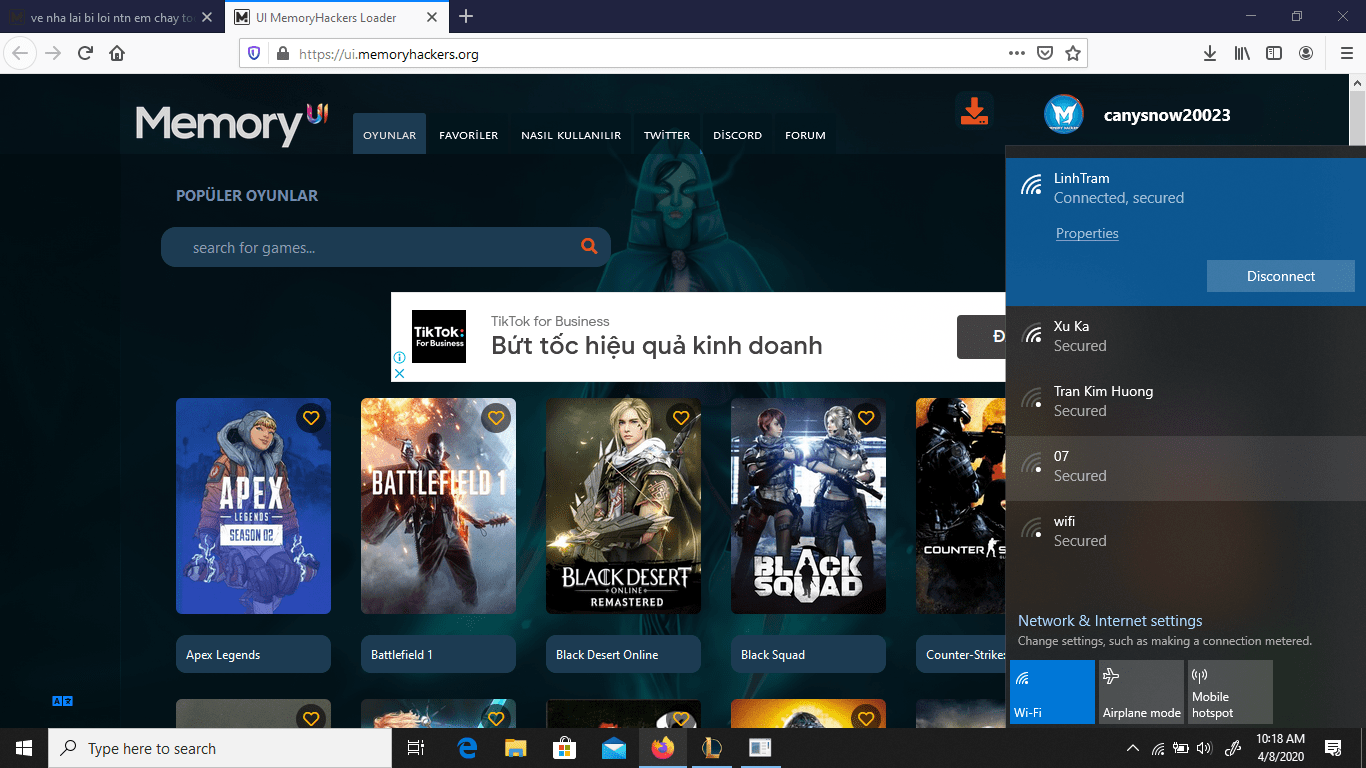1366x768 pixels.
Task: Open the page actions three-dot menu
Action: pos(1017,53)
